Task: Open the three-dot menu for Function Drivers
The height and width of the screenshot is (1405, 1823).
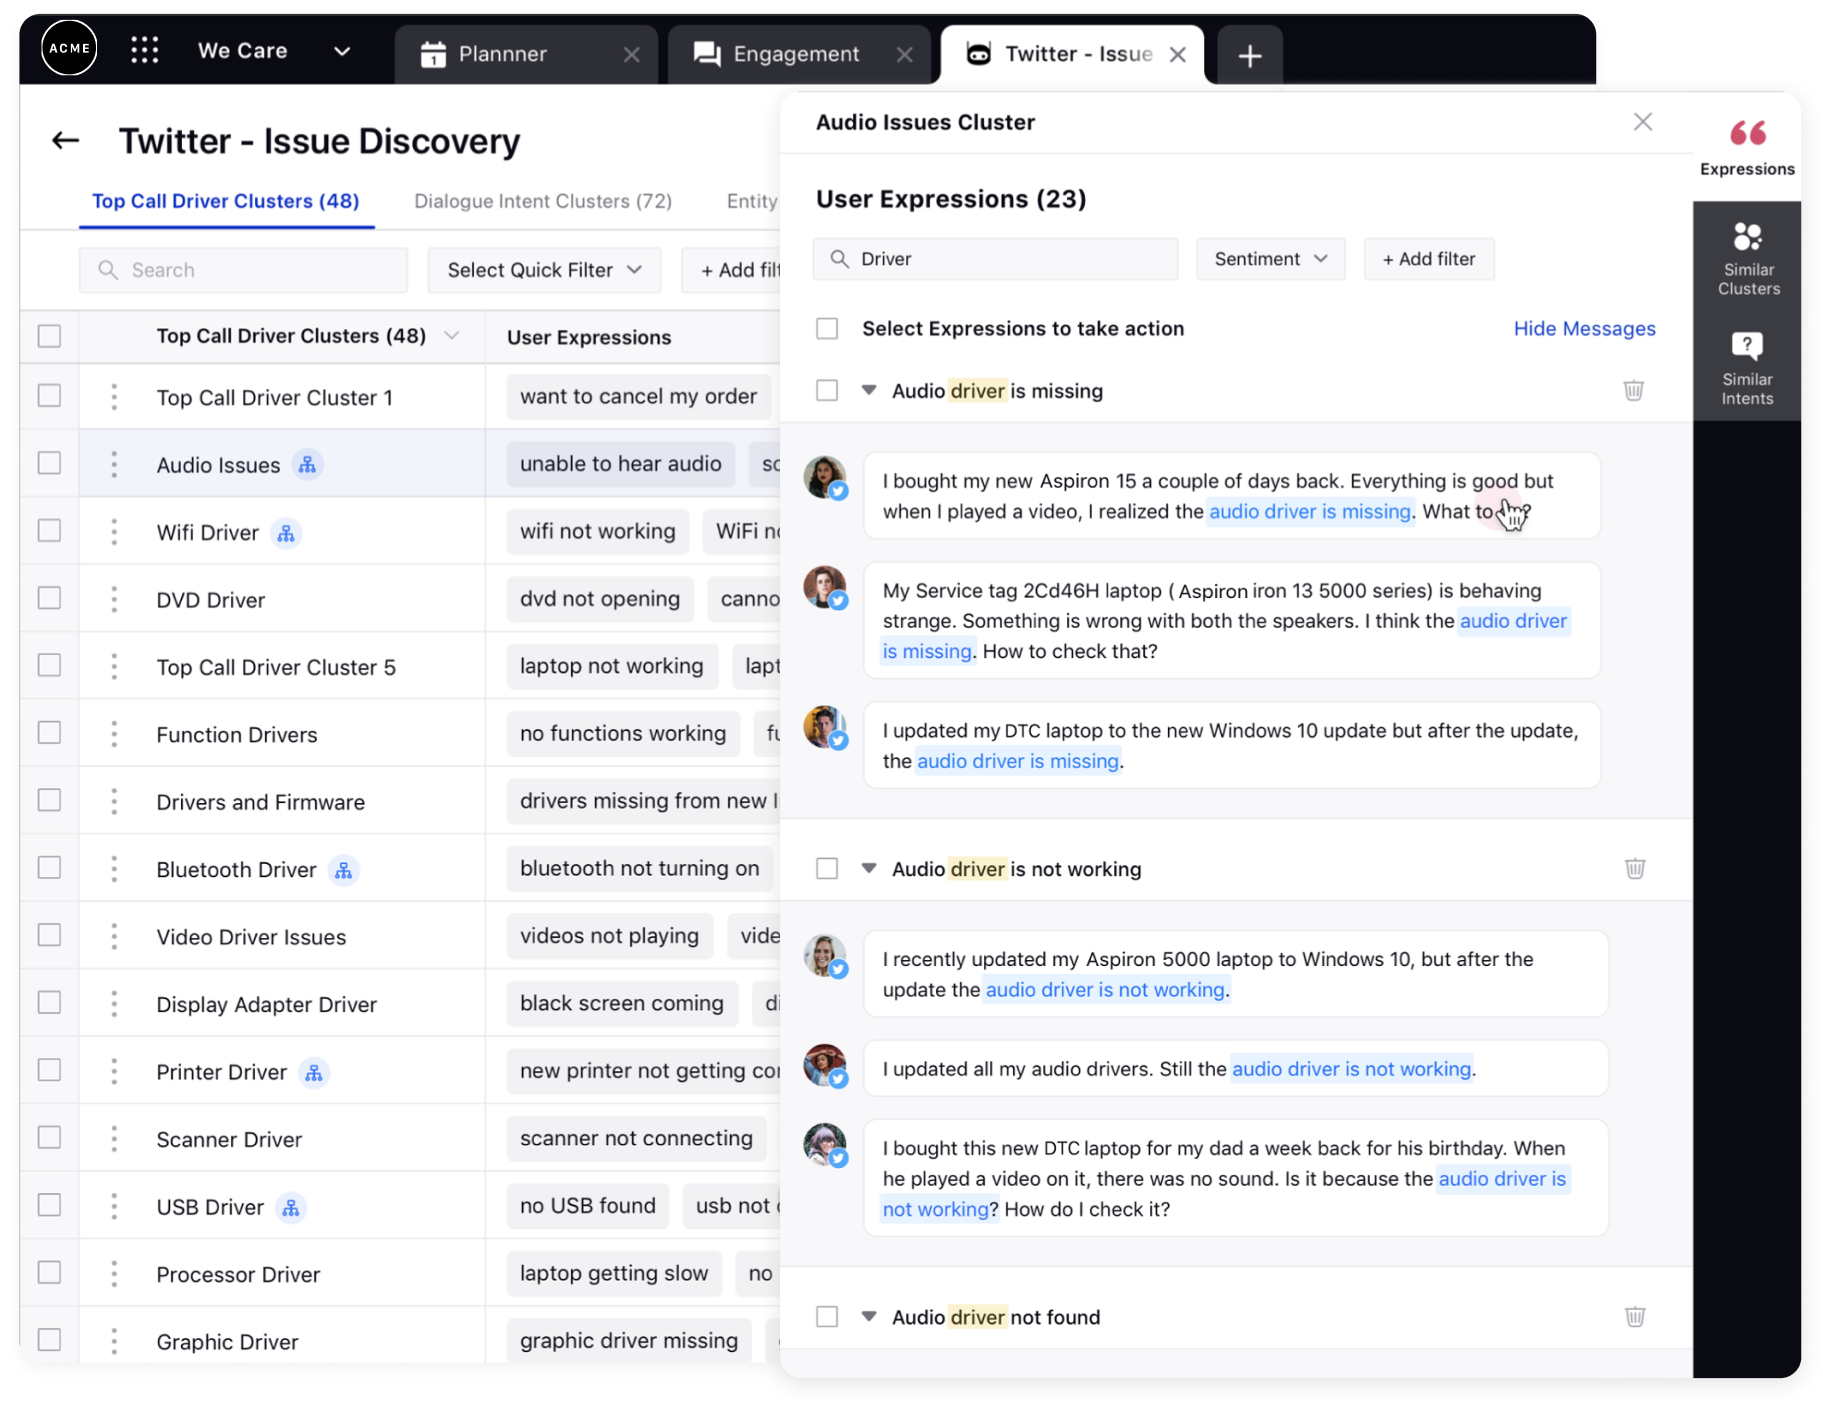Action: 114,734
